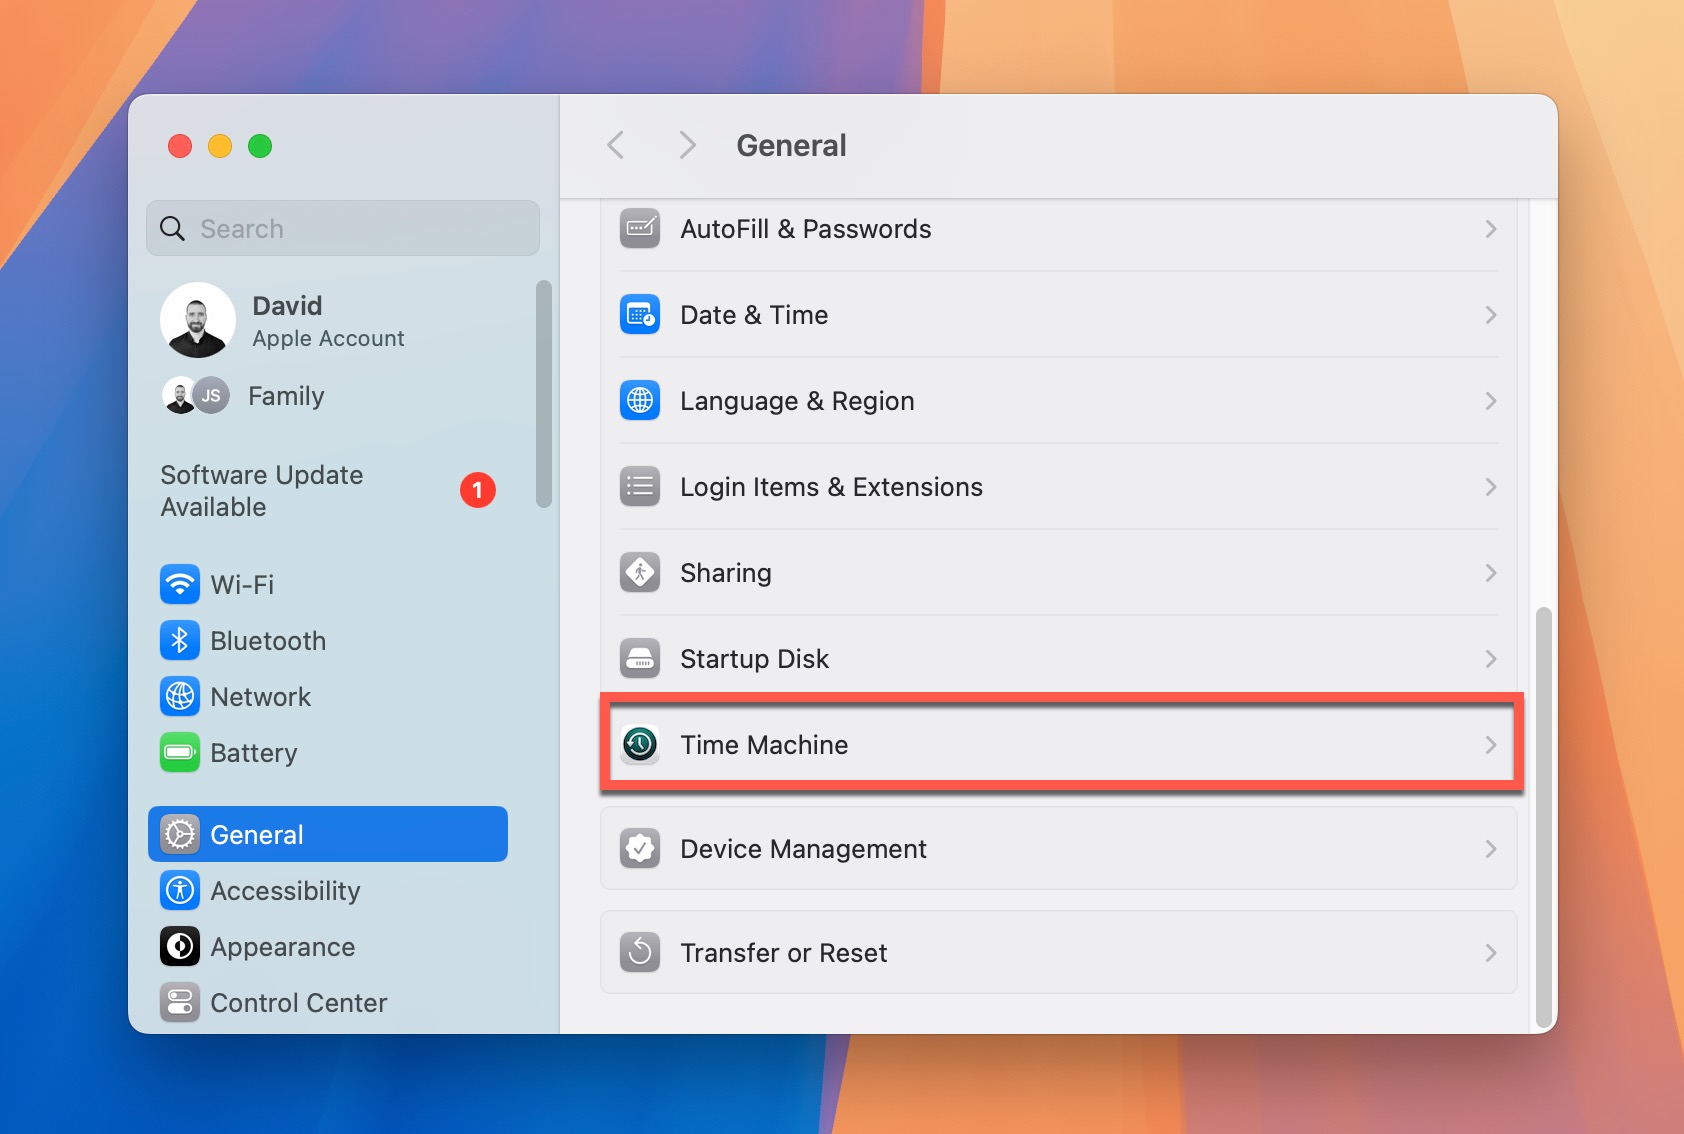Select Appearance in the sidebar
This screenshot has width=1684, height=1134.
click(328, 947)
